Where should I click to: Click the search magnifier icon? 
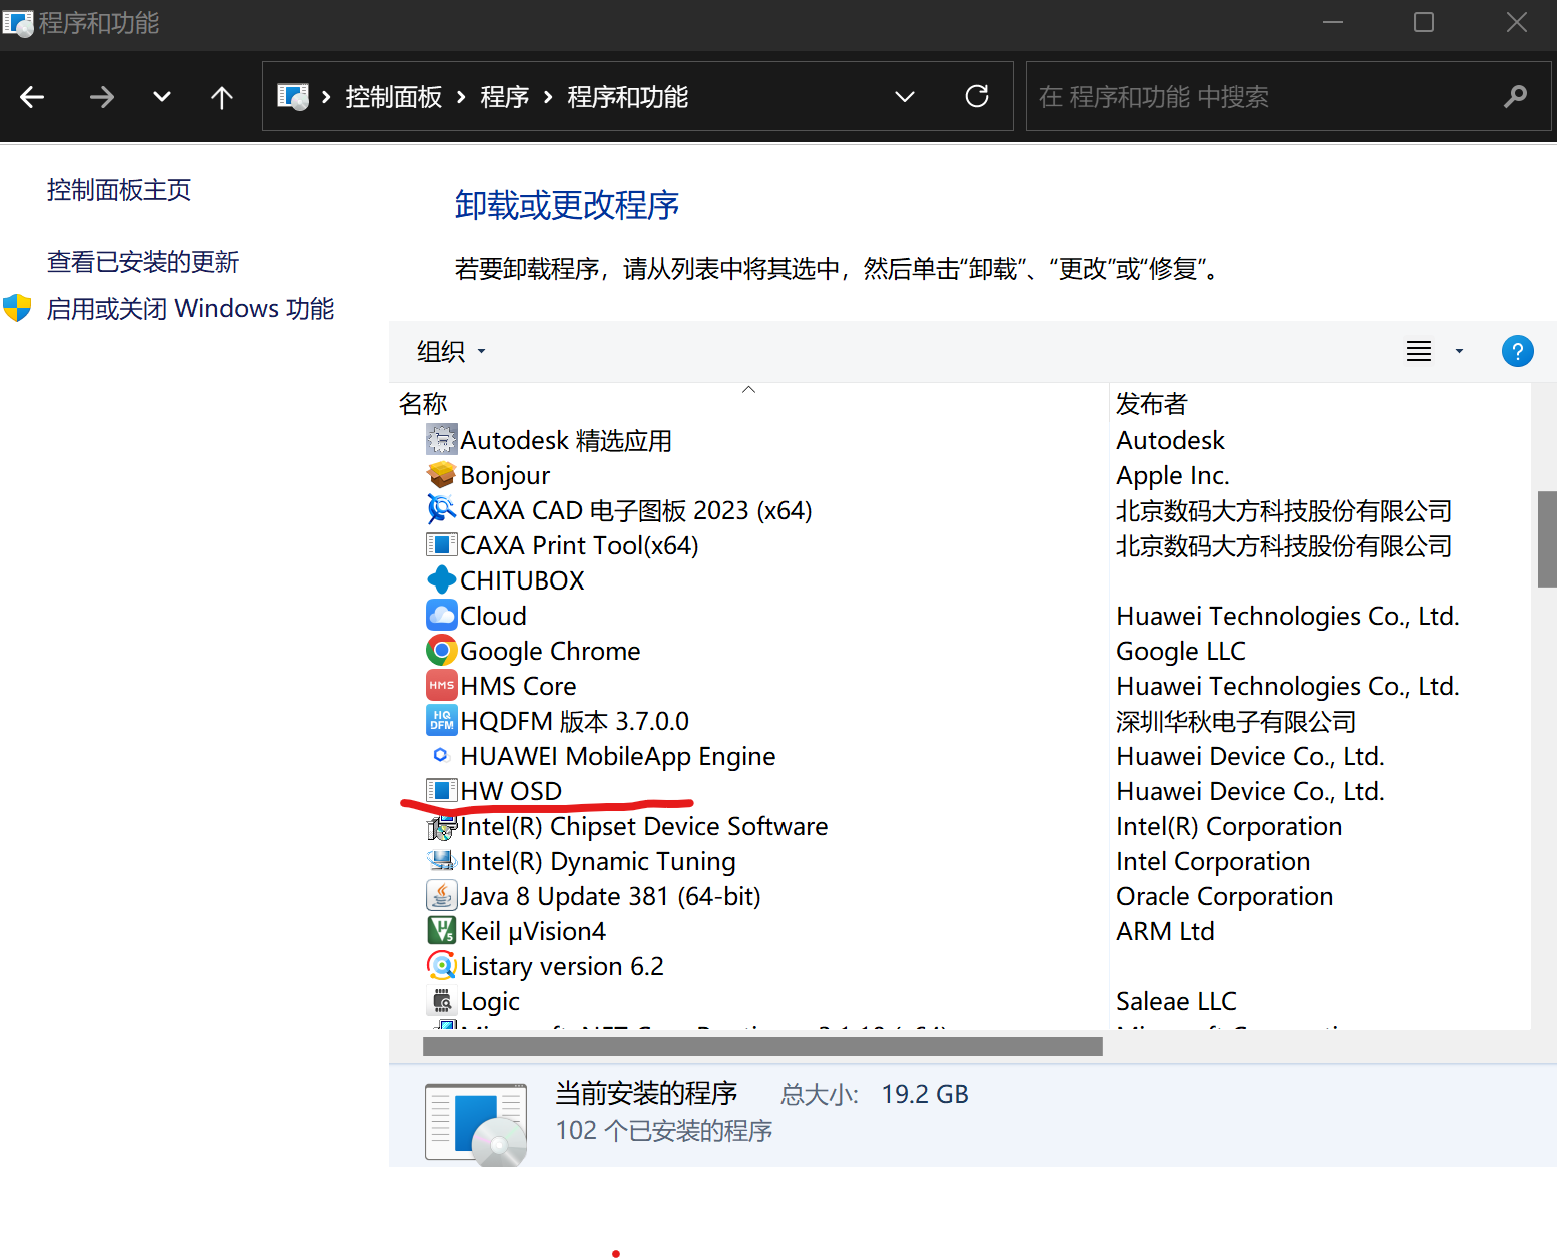[x=1516, y=96]
